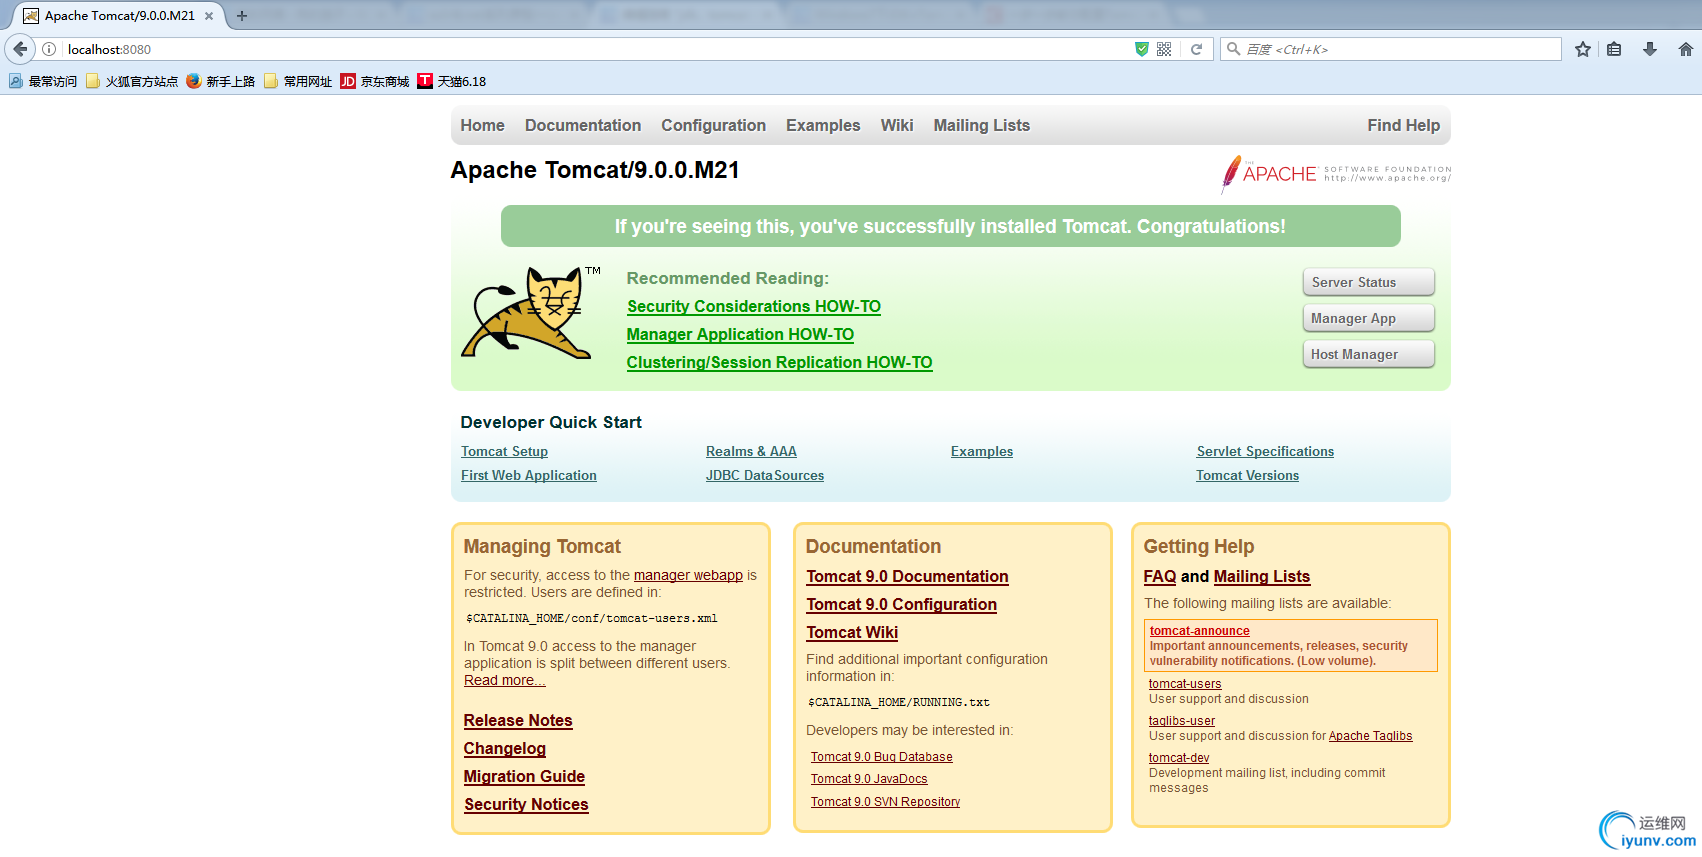Viewport: 1702px width, 857px height.
Task: Open Wiki in the navigation bar
Action: pyautogui.click(x=897, y=125)
